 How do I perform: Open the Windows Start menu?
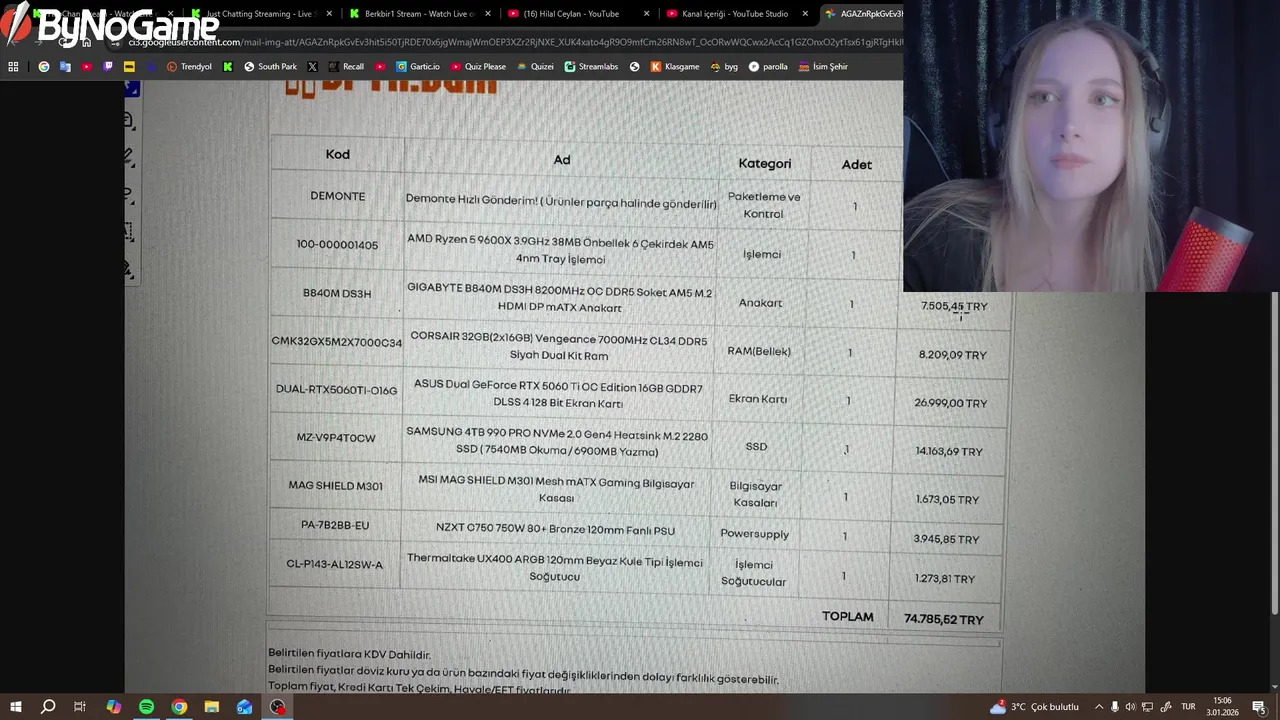[x=15, y=707]
